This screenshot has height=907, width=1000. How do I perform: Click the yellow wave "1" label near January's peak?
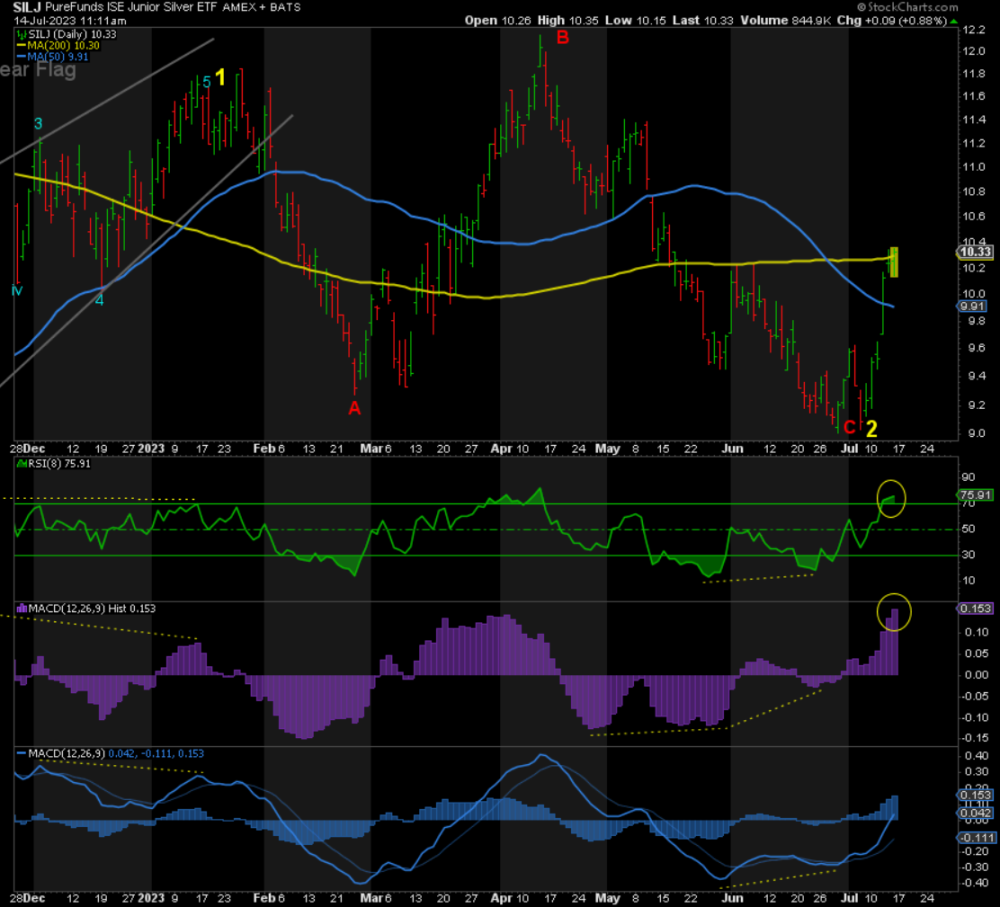(220, 78)
